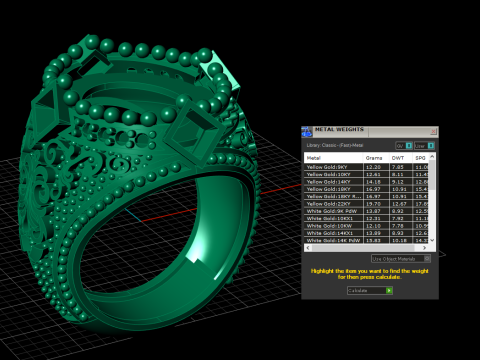
Task: Select the Yellow Gold:18KY R... row
Action: (x=366, y=196)
